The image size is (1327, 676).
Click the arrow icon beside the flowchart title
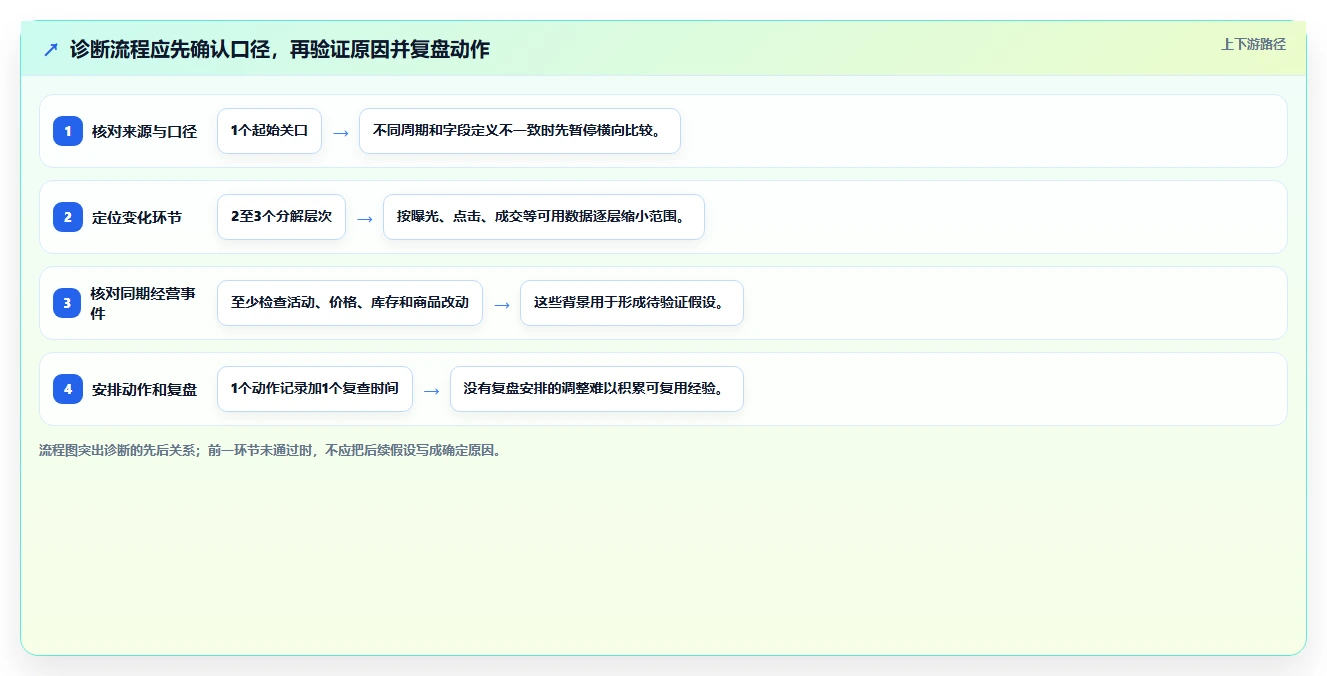tap(51, 49)
